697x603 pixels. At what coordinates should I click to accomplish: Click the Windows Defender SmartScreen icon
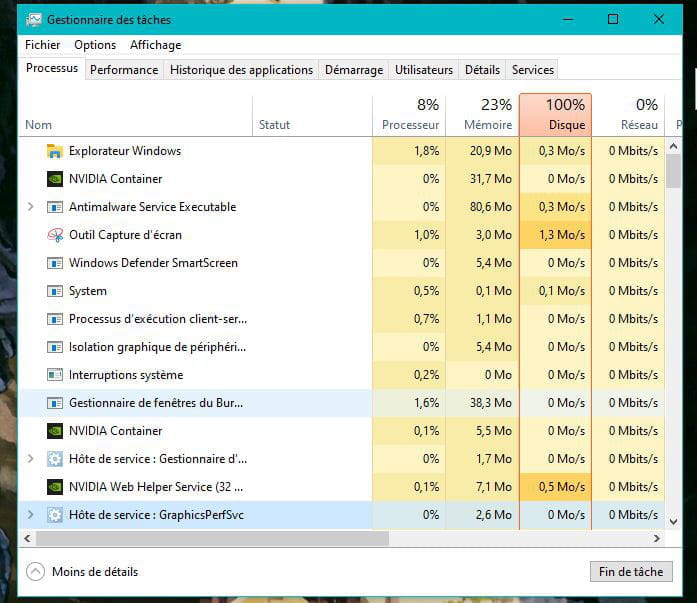pos(55,263)
